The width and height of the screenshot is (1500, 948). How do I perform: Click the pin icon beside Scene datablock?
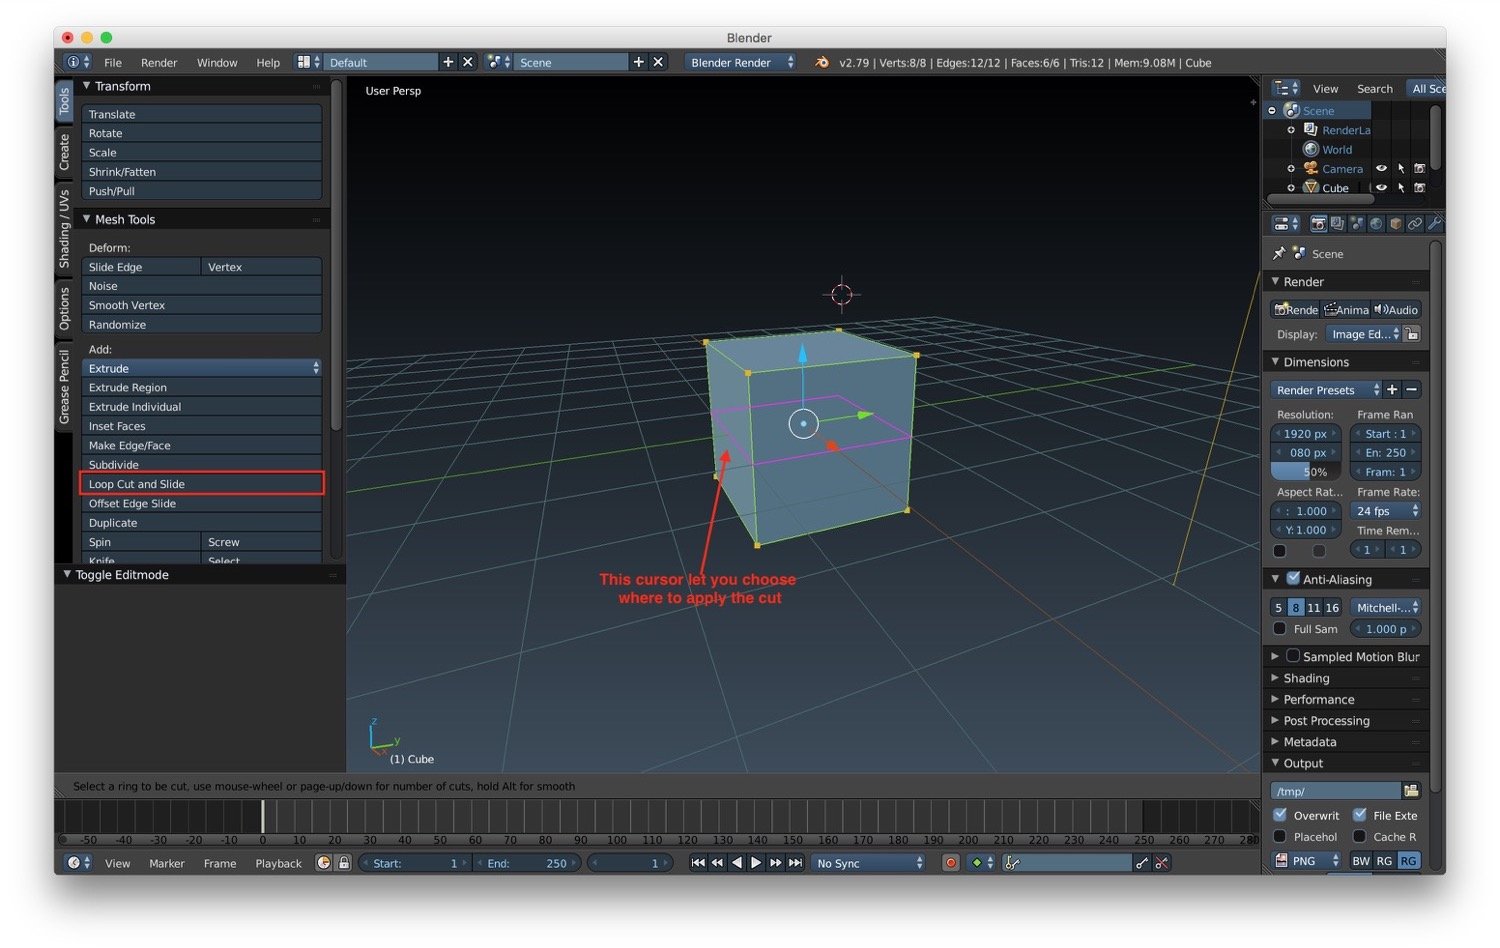coord(1279,253)
